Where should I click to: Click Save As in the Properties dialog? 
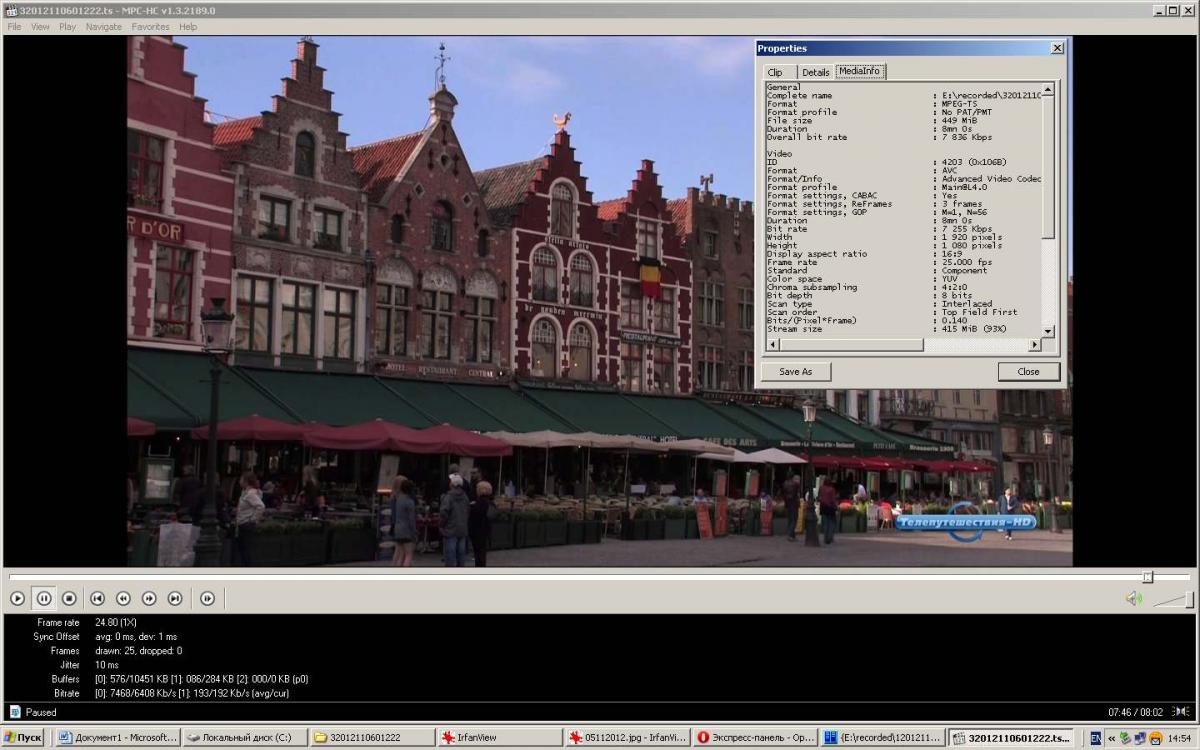795,371
